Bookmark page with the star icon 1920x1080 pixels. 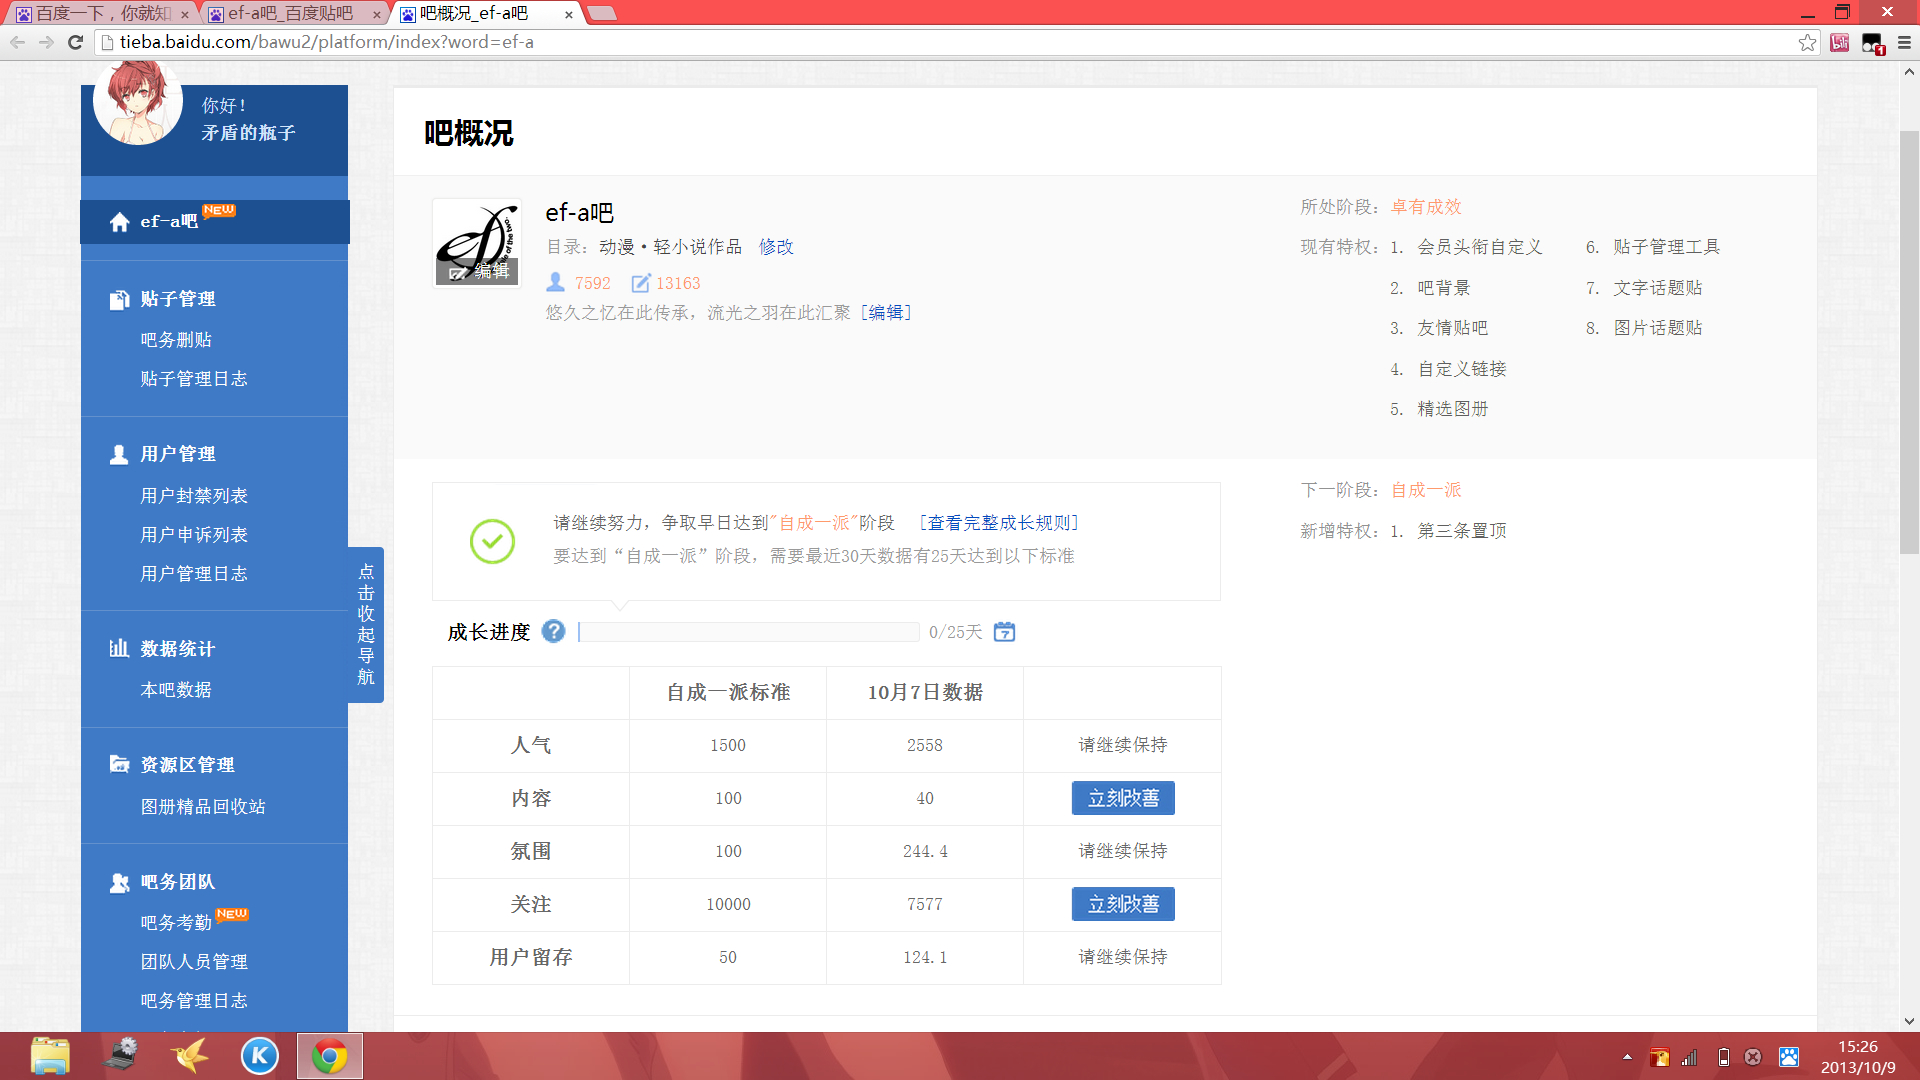click(x=1807, y=42)
